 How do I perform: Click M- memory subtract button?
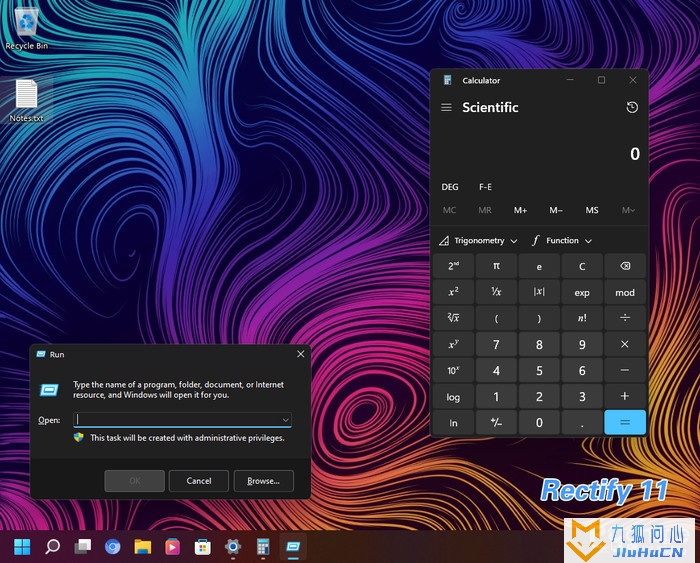coord(556,210)
